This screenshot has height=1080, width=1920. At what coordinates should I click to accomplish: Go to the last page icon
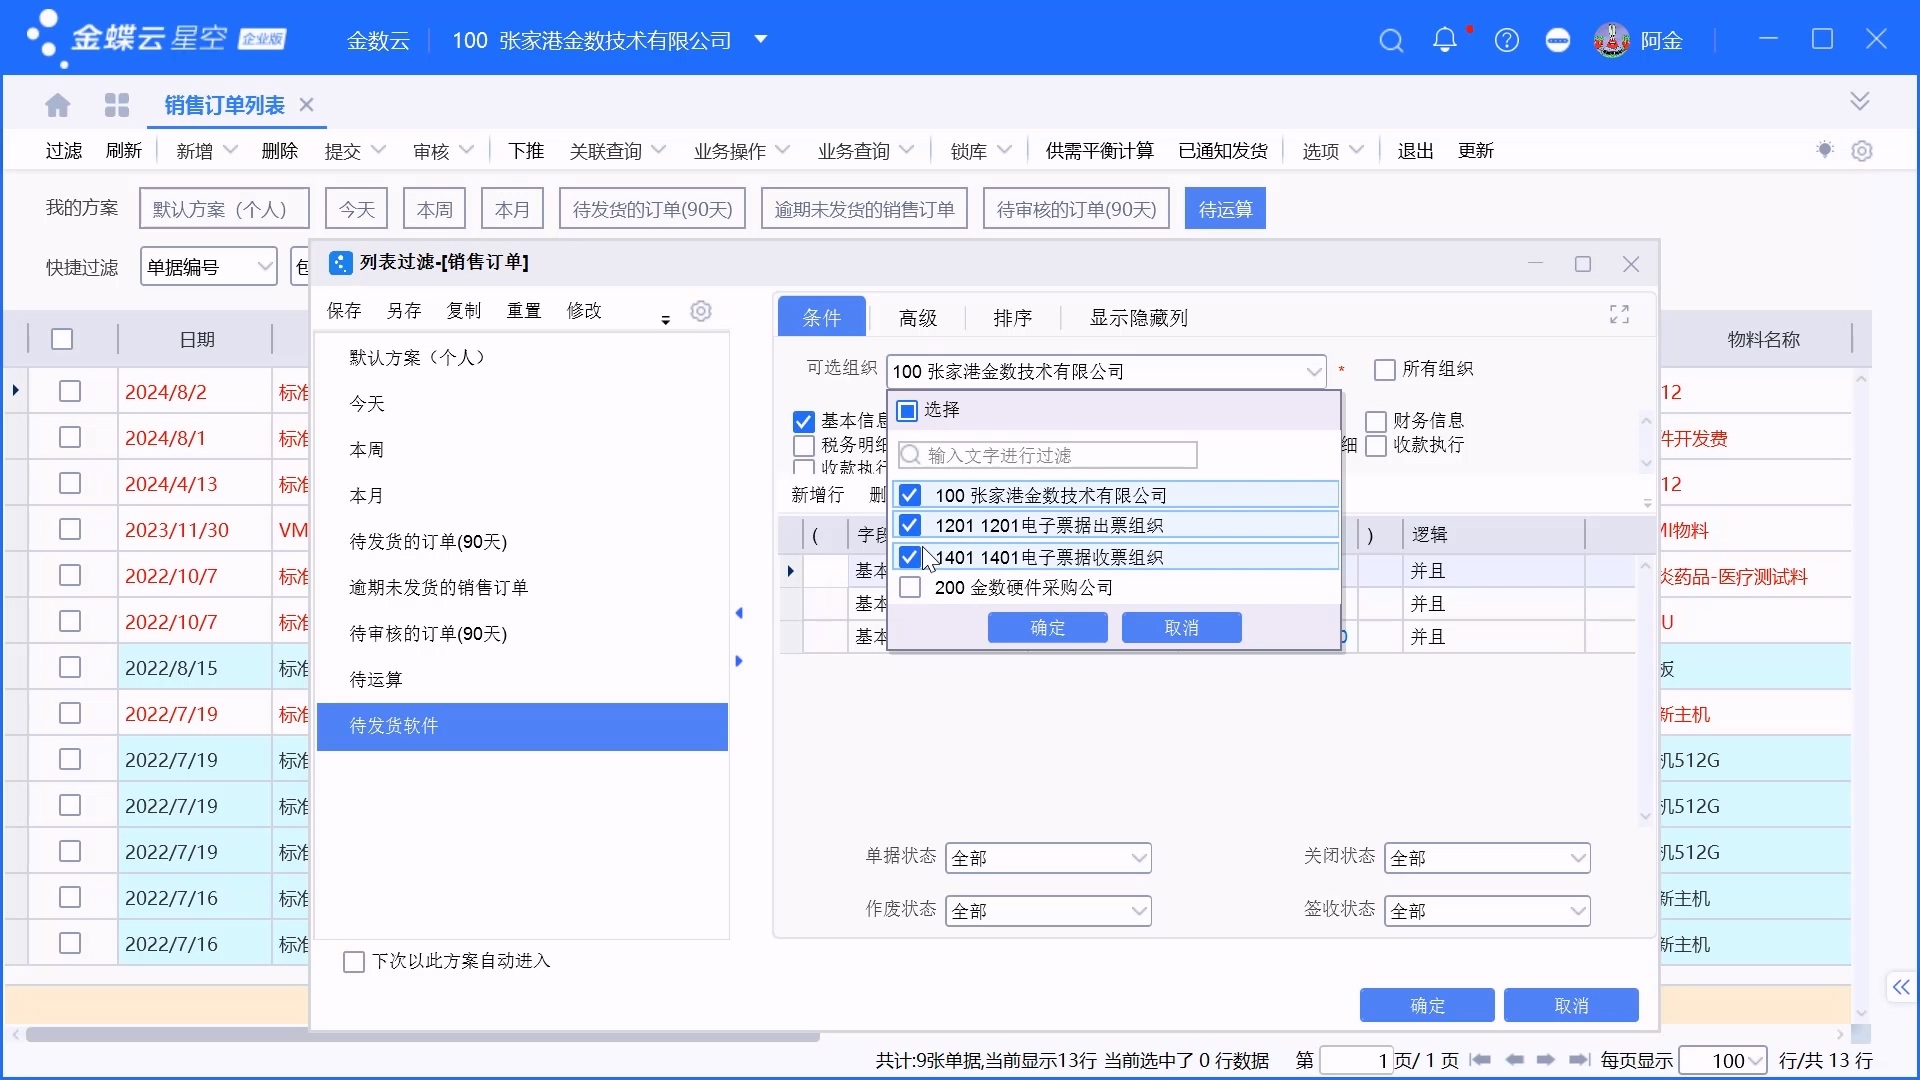1580,1060
